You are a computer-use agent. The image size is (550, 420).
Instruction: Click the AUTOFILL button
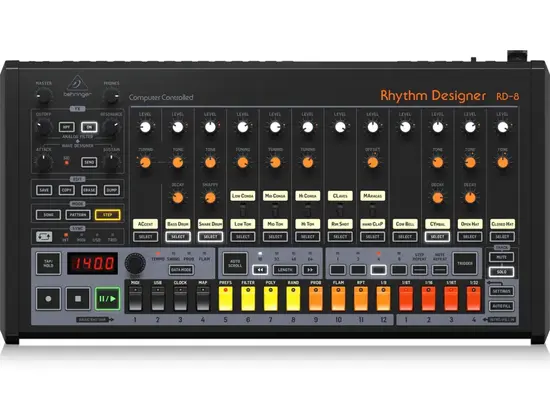click(x=502, y=306)
